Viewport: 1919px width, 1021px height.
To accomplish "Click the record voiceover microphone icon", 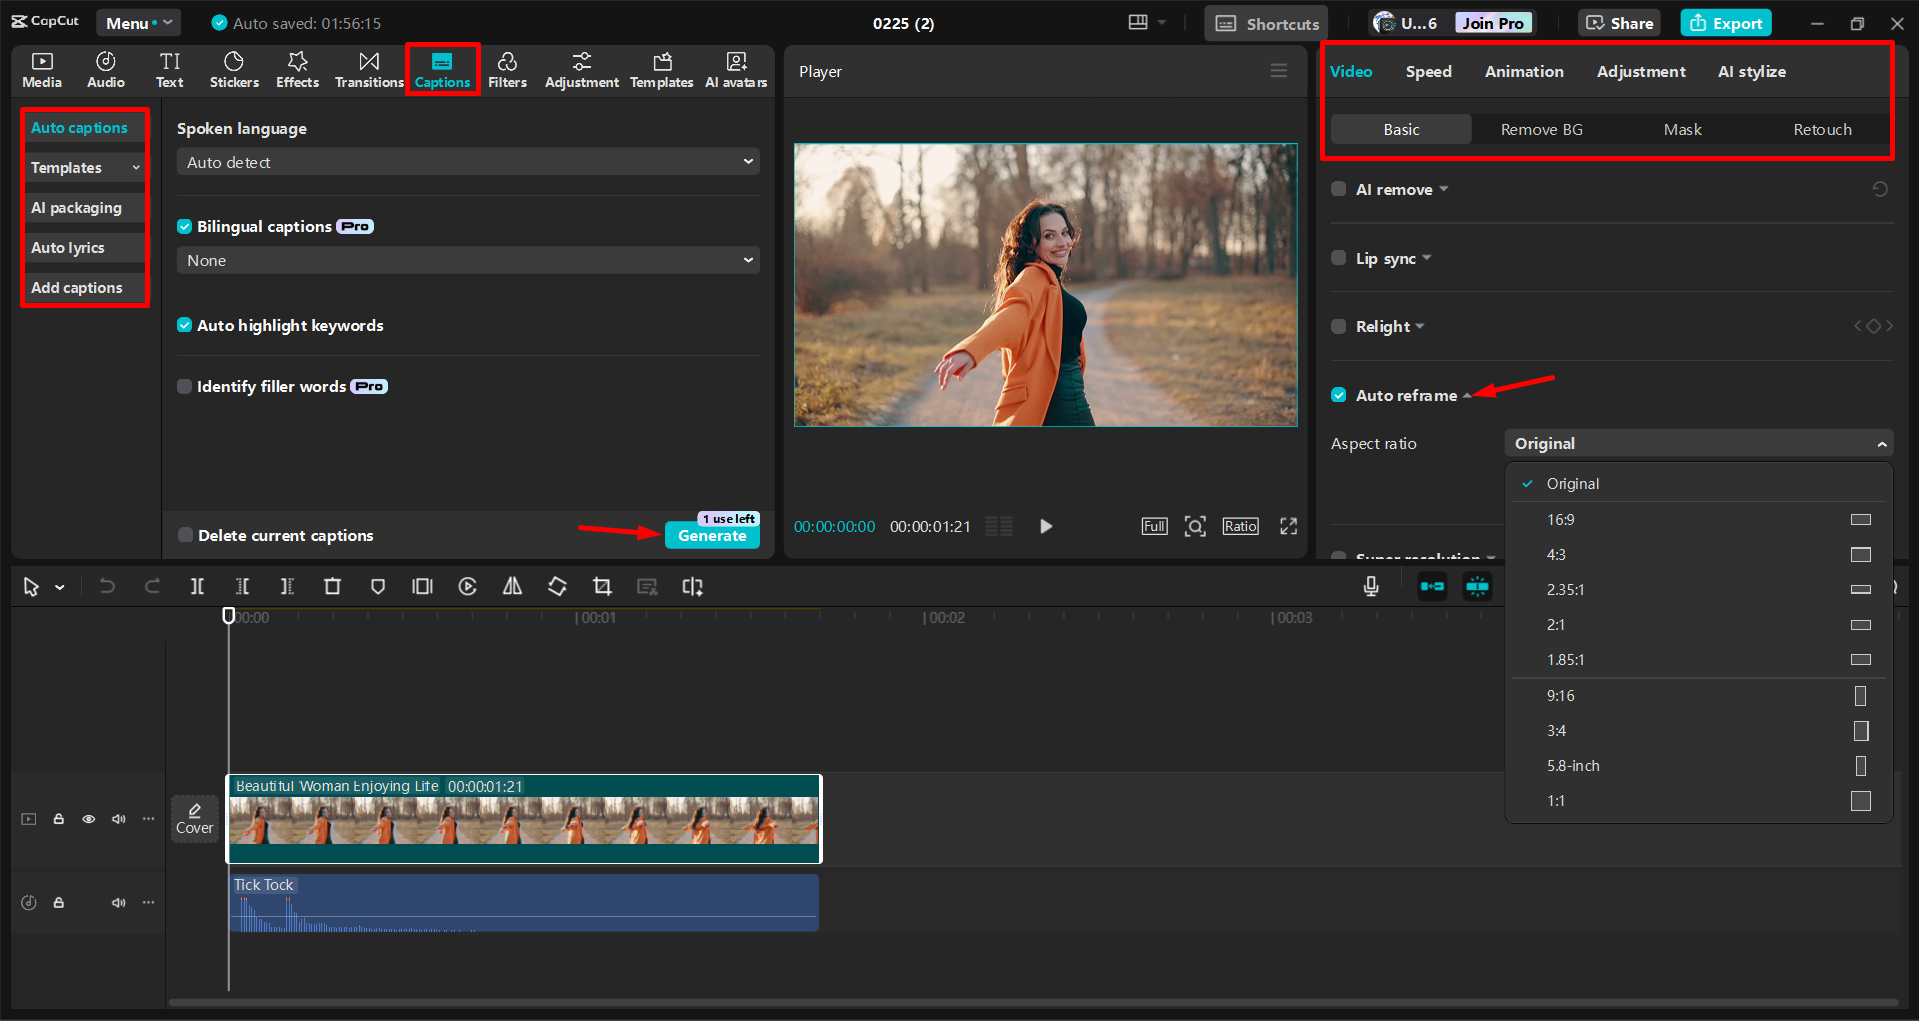I will [x=1370, y=587].
